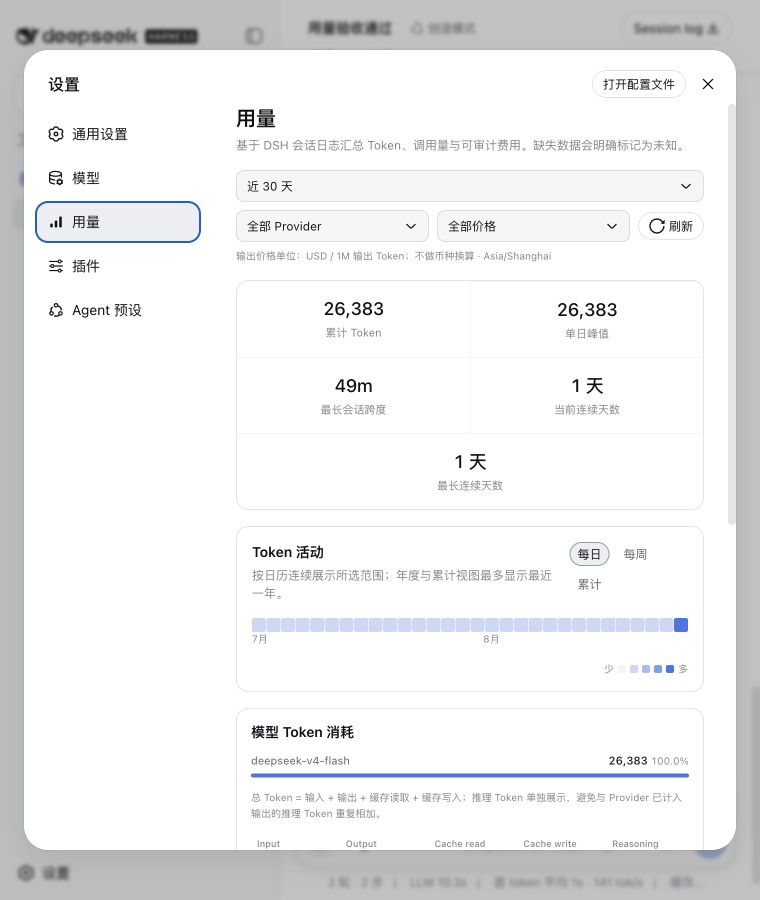This screenshot has height=900, width=760.
Task: Switch Token activity to 每周 weekly
Action: 635,554
